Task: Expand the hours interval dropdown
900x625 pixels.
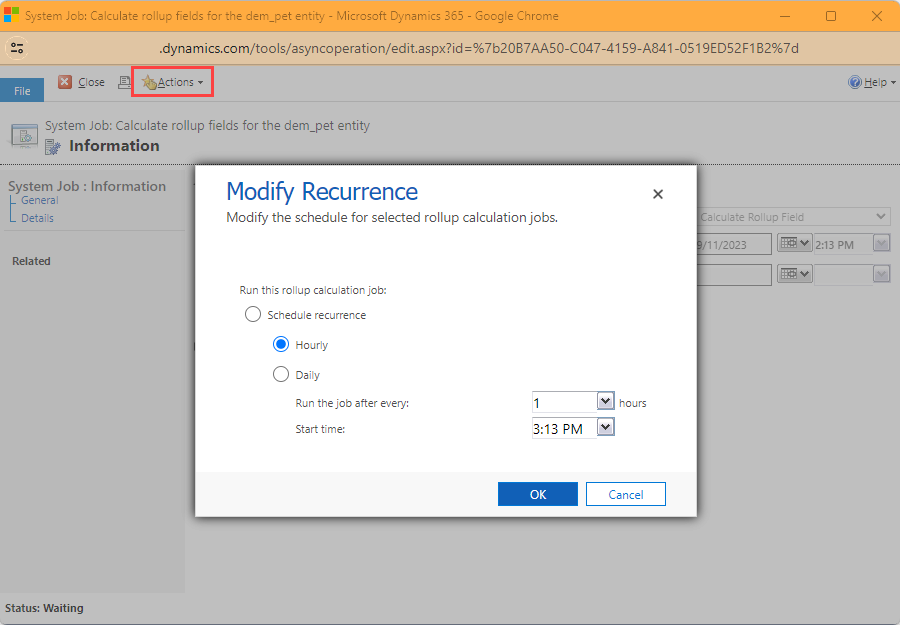Action: coord(606,401)
